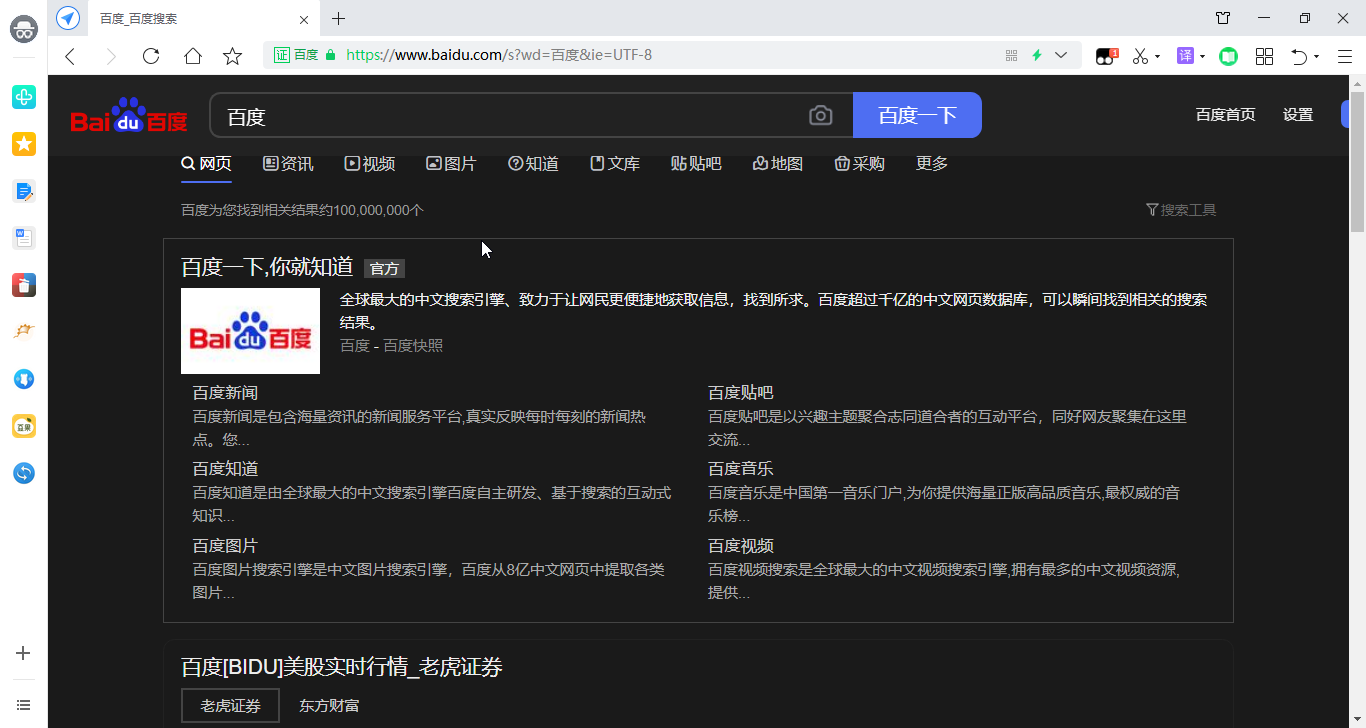Viewport: 1366px width, 728px height.
Task: Open the 百度一下,你就知道 result title
Action: click(267, 267)
